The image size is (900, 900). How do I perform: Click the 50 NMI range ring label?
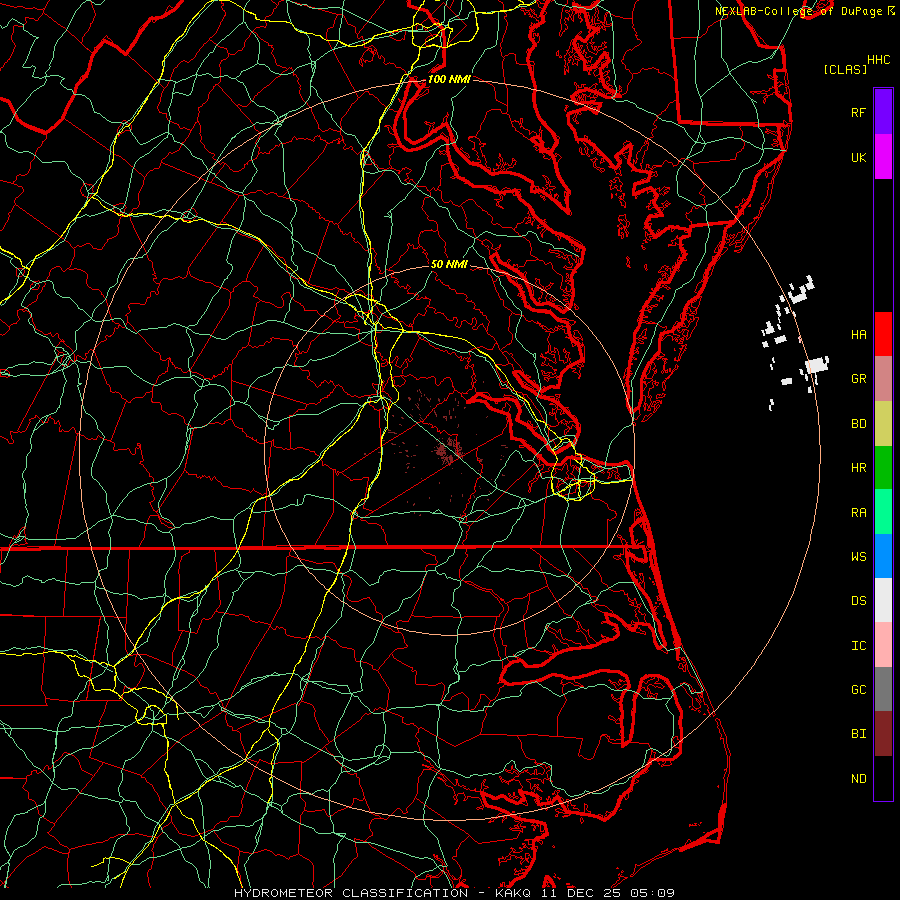click(x=449, y=264)
